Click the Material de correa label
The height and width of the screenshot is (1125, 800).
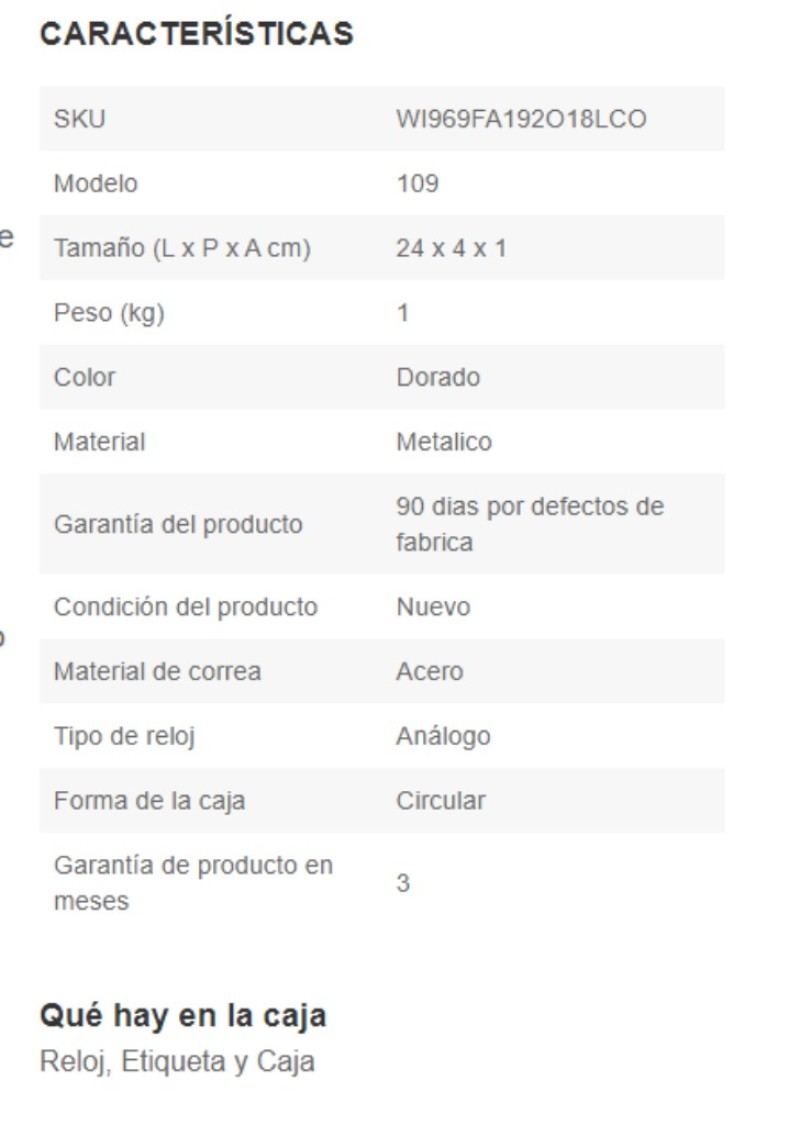[x=157, y=672]
